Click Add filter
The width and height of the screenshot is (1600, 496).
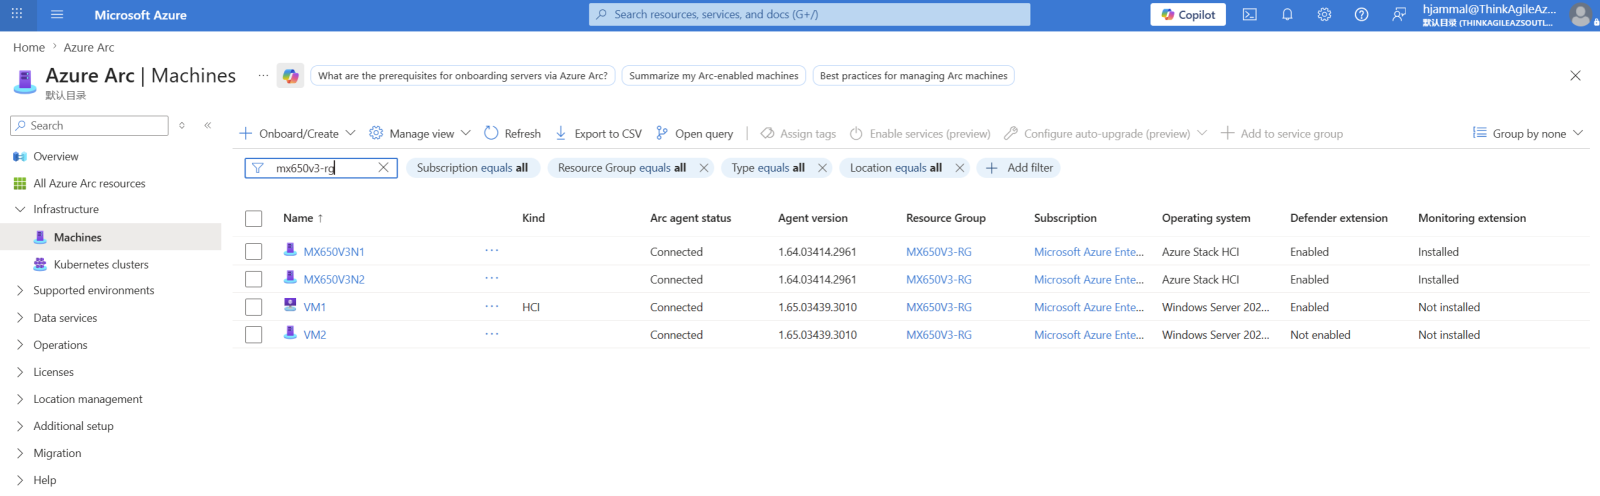coord(1019,168)
